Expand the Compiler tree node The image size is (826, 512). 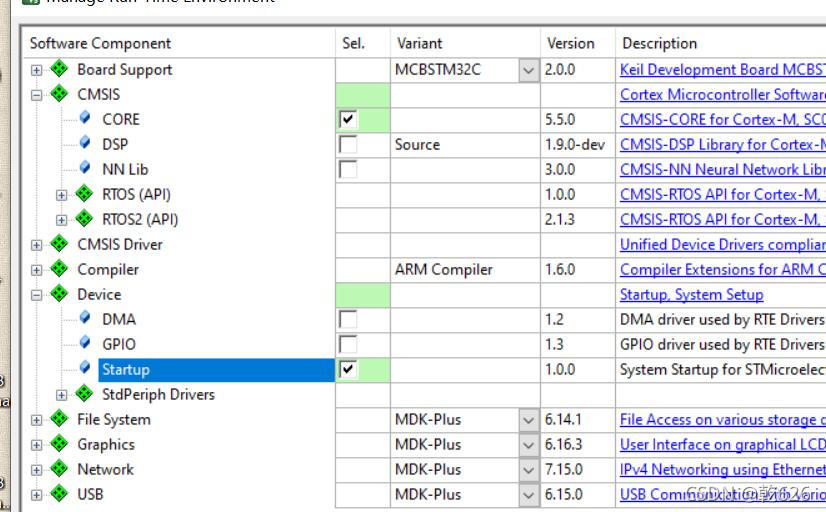coord(36,270)
